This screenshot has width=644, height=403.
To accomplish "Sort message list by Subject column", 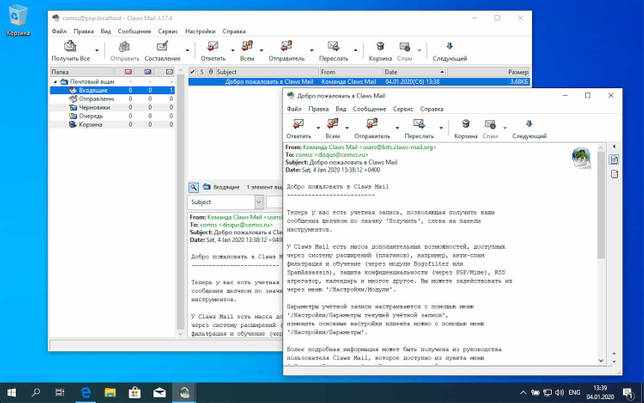I will (x=267, y=72).
